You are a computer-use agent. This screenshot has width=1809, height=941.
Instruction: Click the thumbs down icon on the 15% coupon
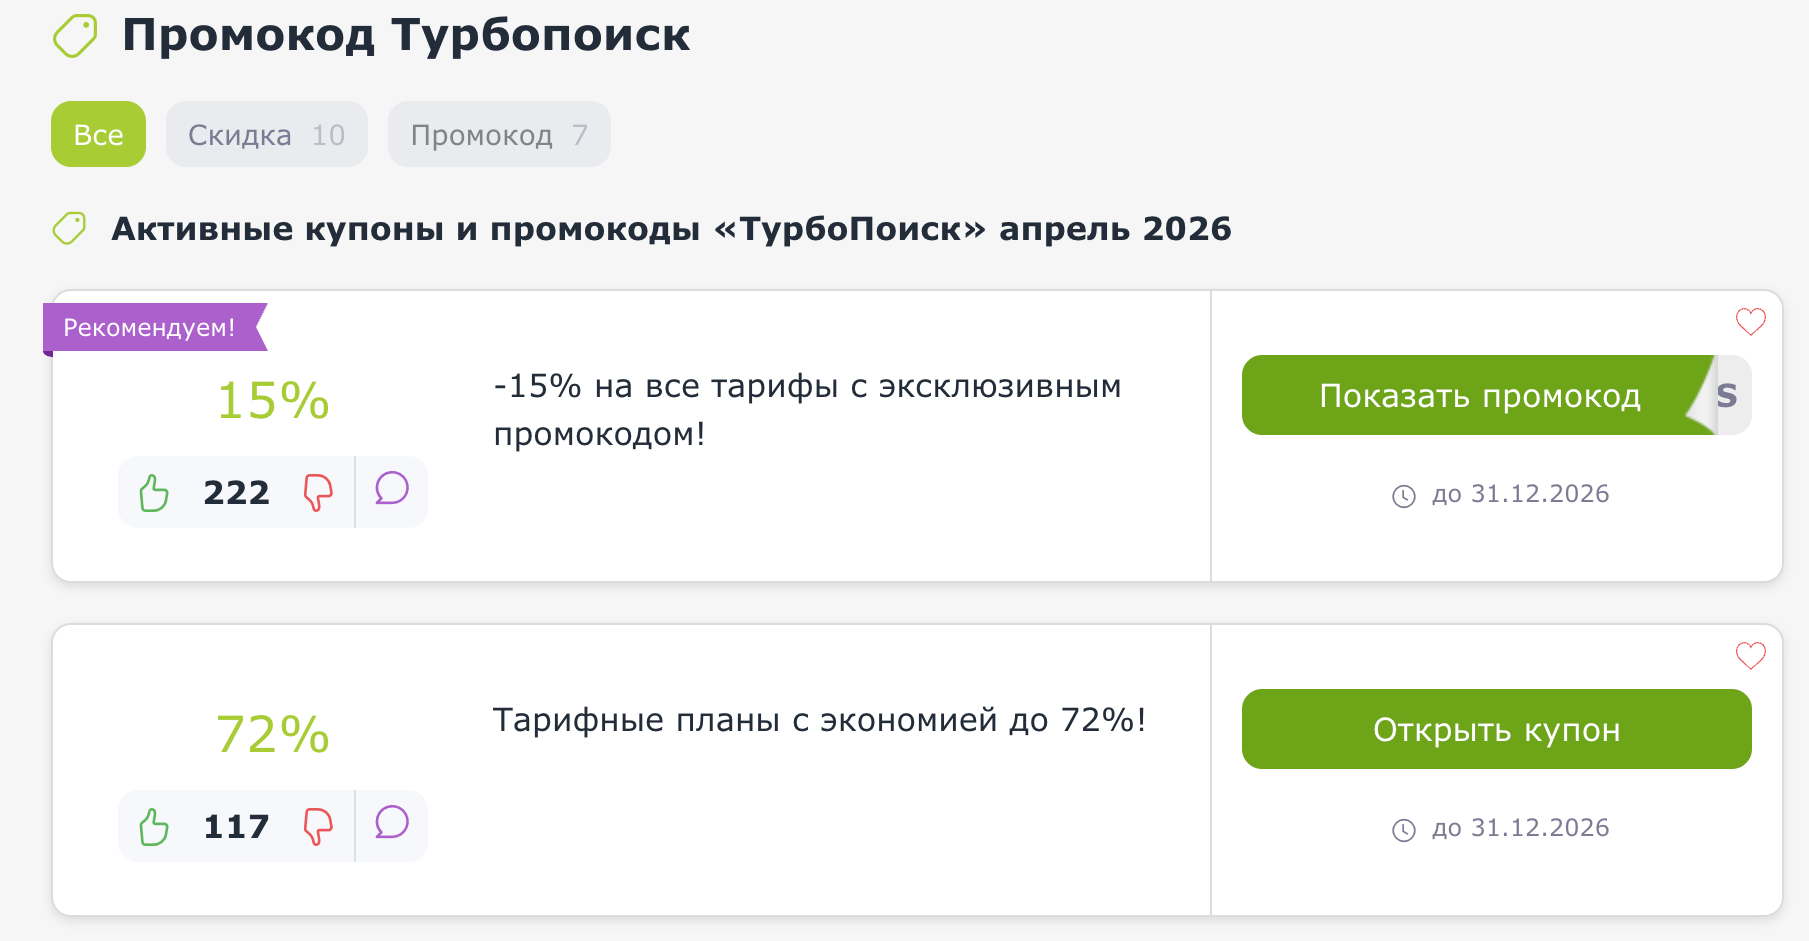click(316, 493)
